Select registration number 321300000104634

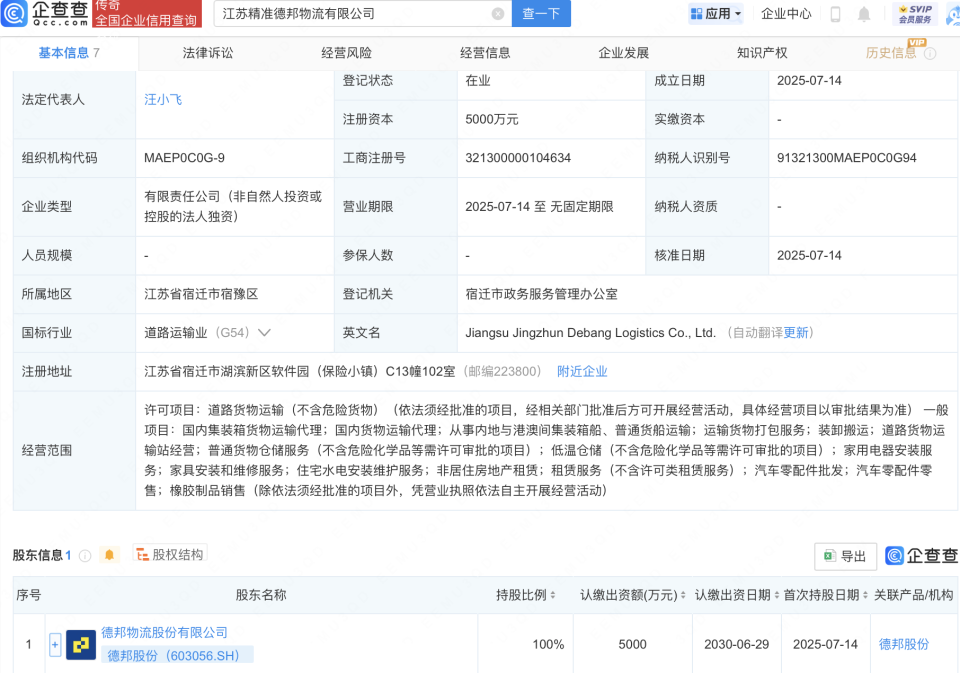coord(518,158)
